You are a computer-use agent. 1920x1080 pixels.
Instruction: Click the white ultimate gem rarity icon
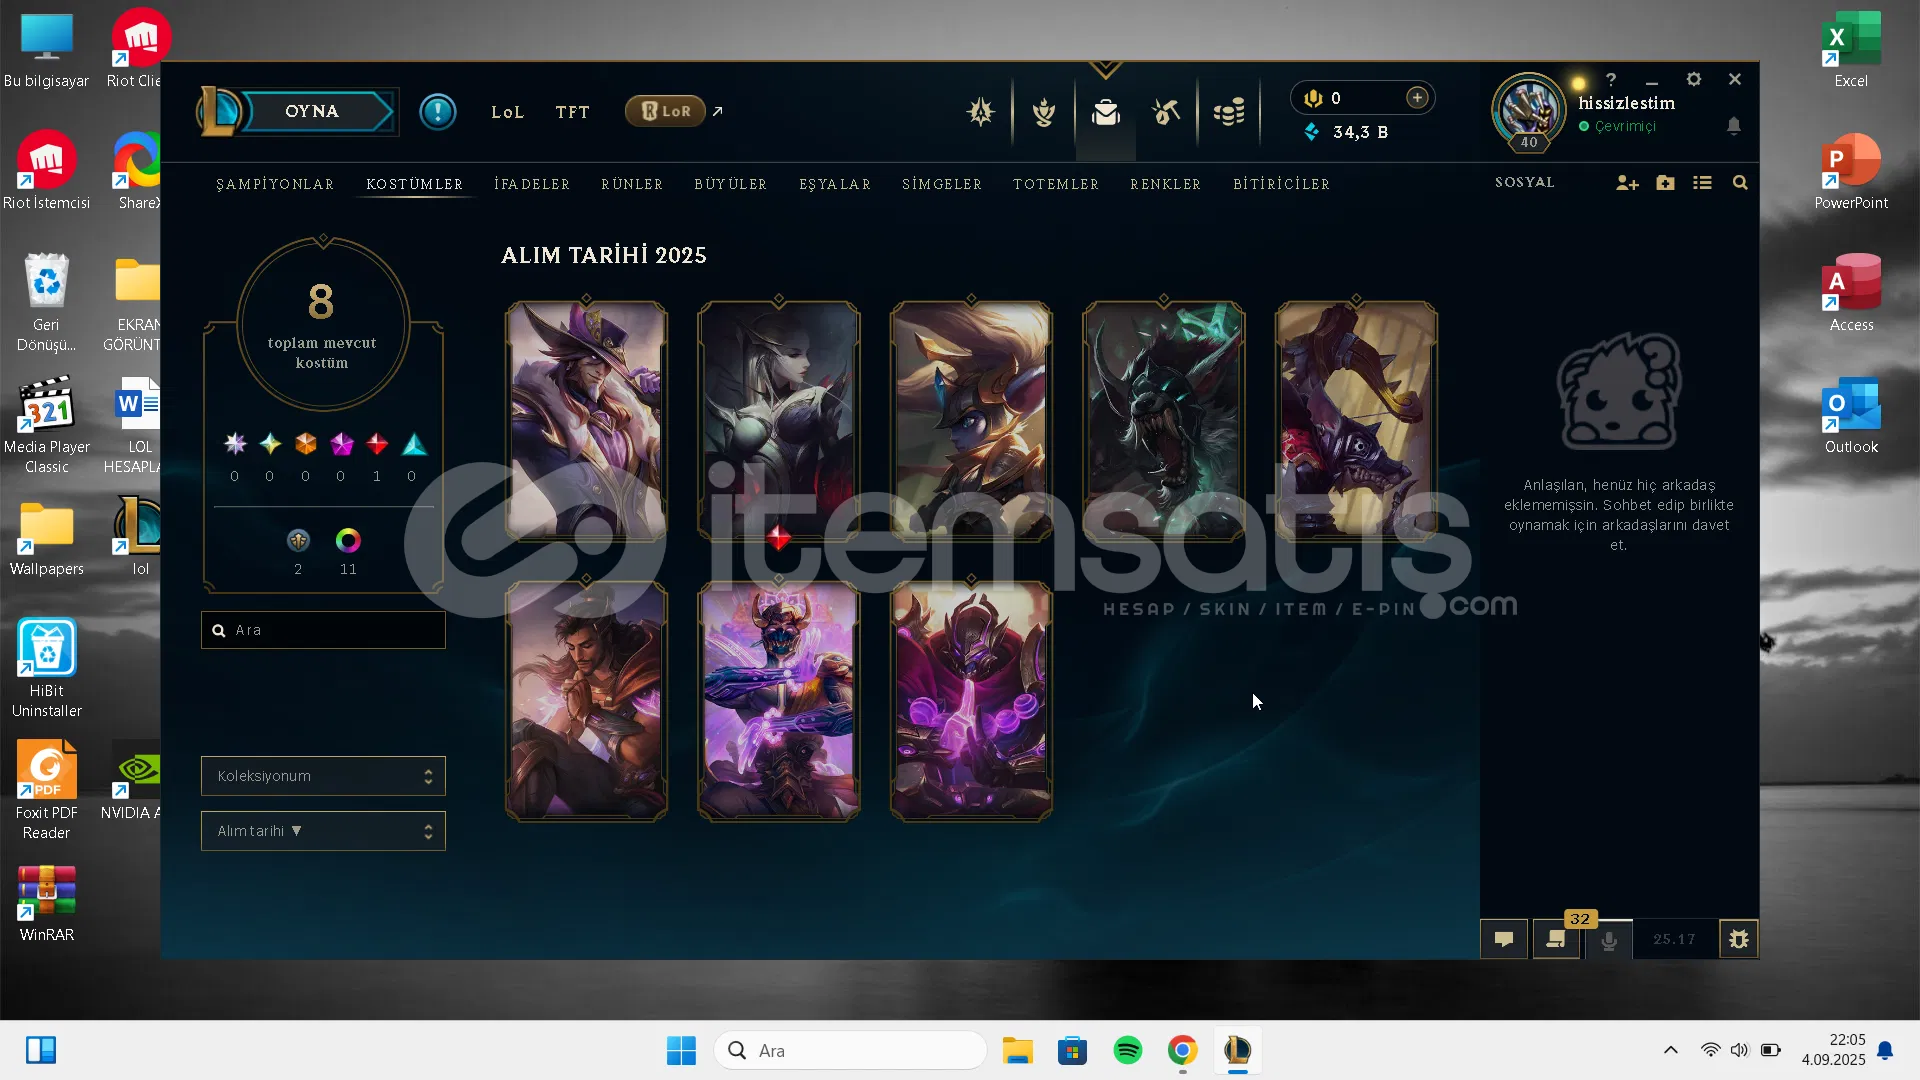click(235, 444)
